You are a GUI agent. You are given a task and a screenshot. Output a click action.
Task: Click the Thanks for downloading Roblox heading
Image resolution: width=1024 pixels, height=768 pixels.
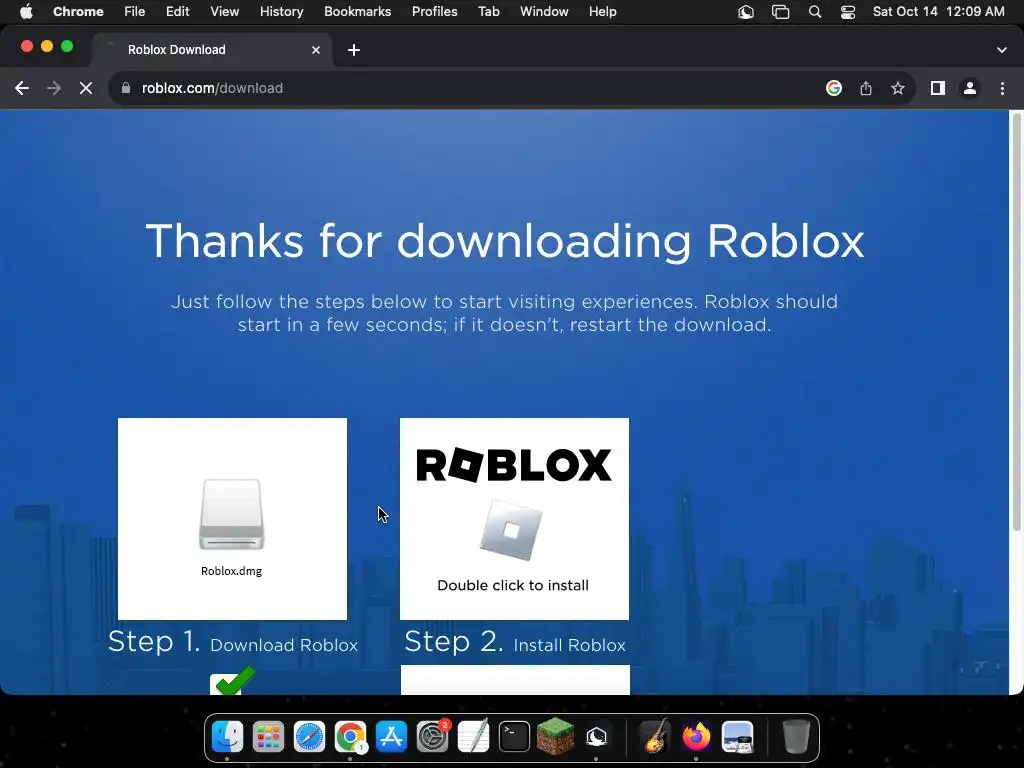pyautogui.click(x=505, y=242)
